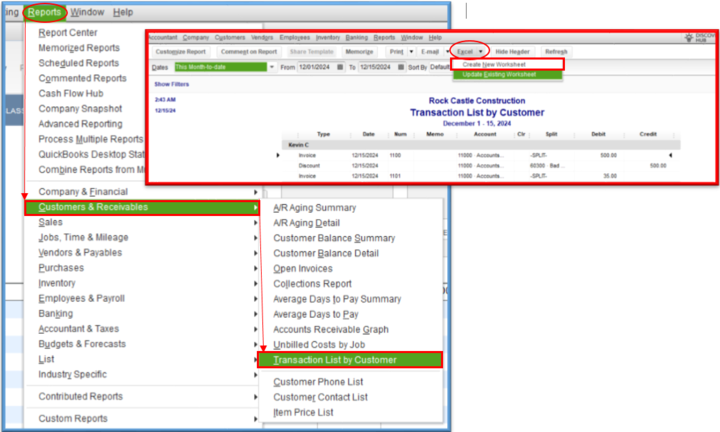Choose Update Existing Worksheet option

click(507, 74)
